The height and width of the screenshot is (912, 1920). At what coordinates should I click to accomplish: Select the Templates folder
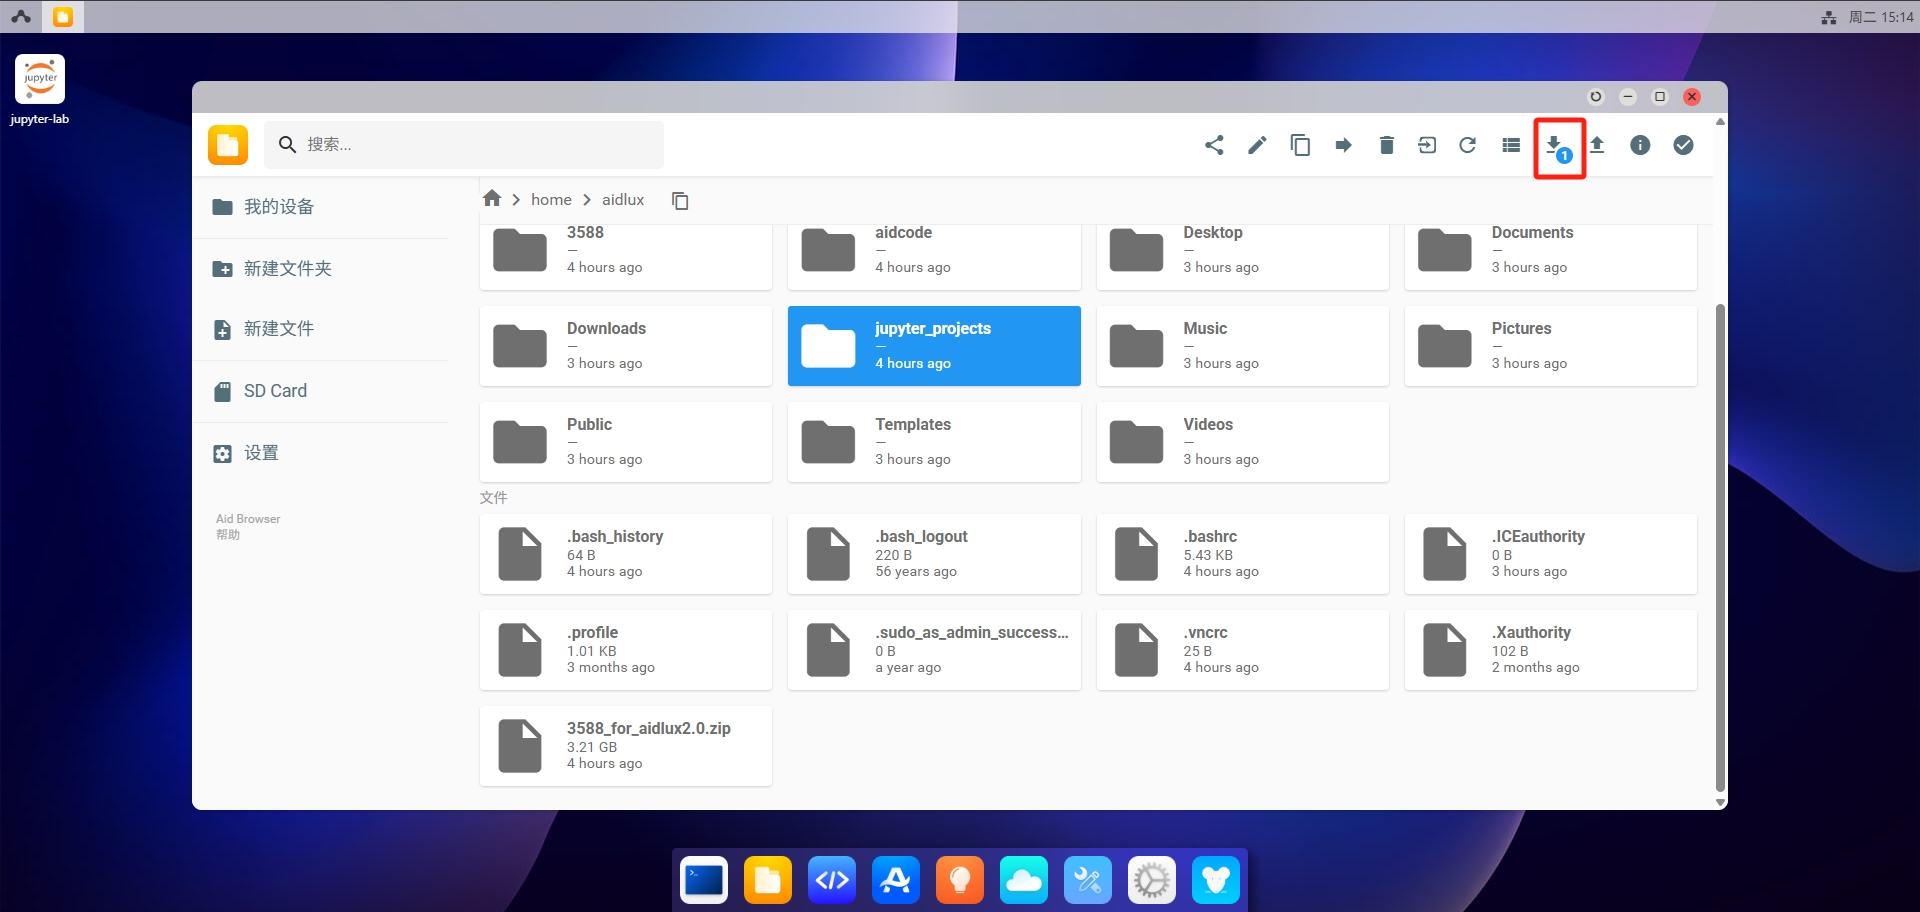(934, 442)
